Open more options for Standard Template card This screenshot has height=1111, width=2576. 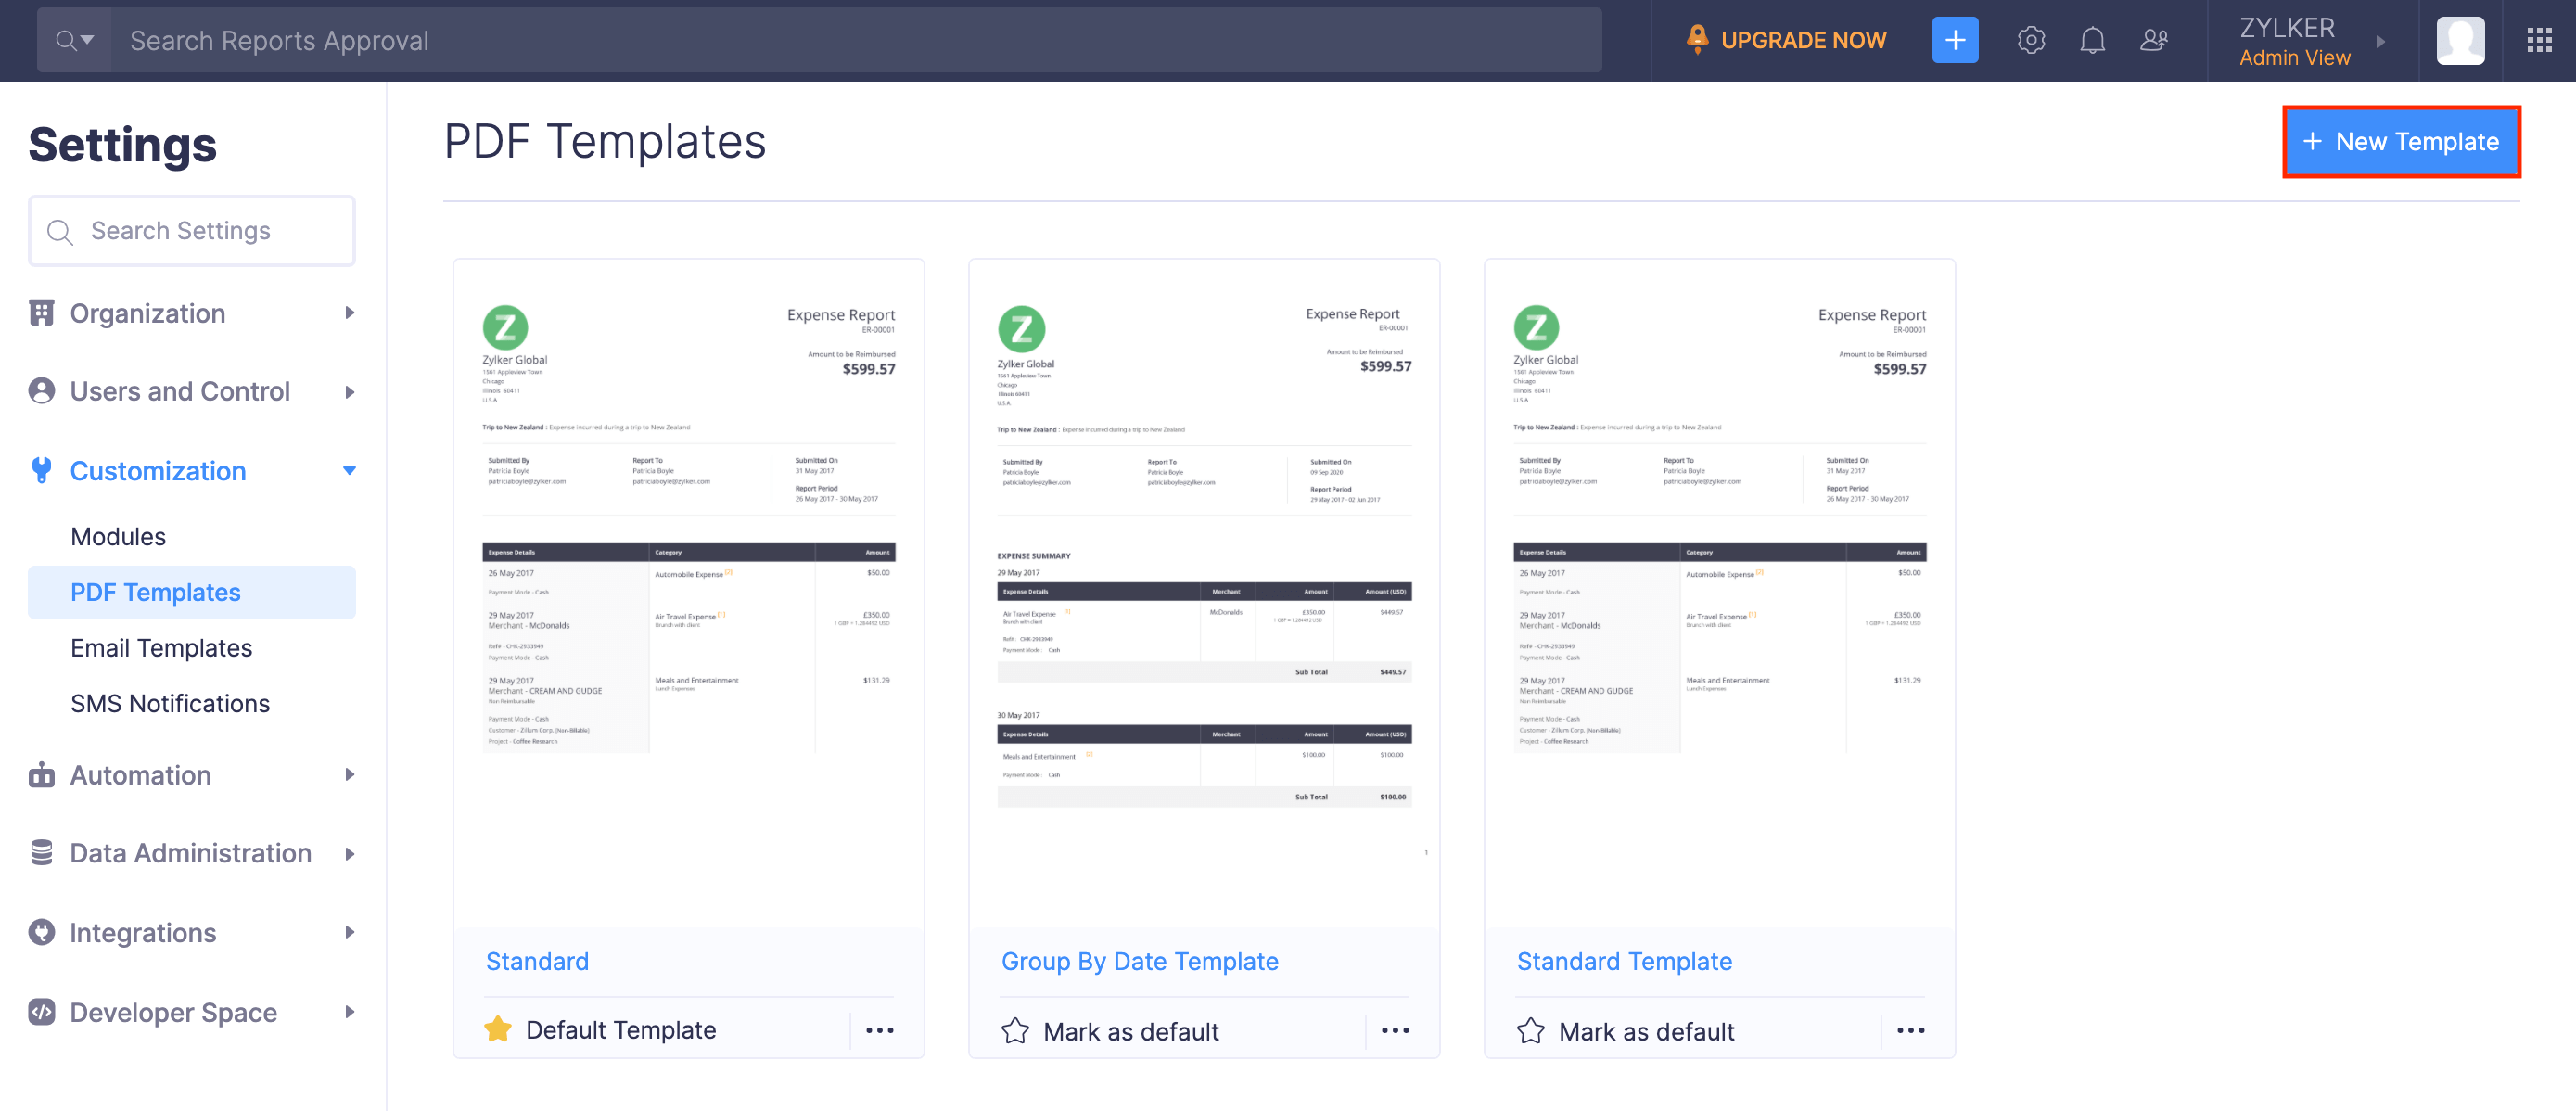tap(1910, 1030)
